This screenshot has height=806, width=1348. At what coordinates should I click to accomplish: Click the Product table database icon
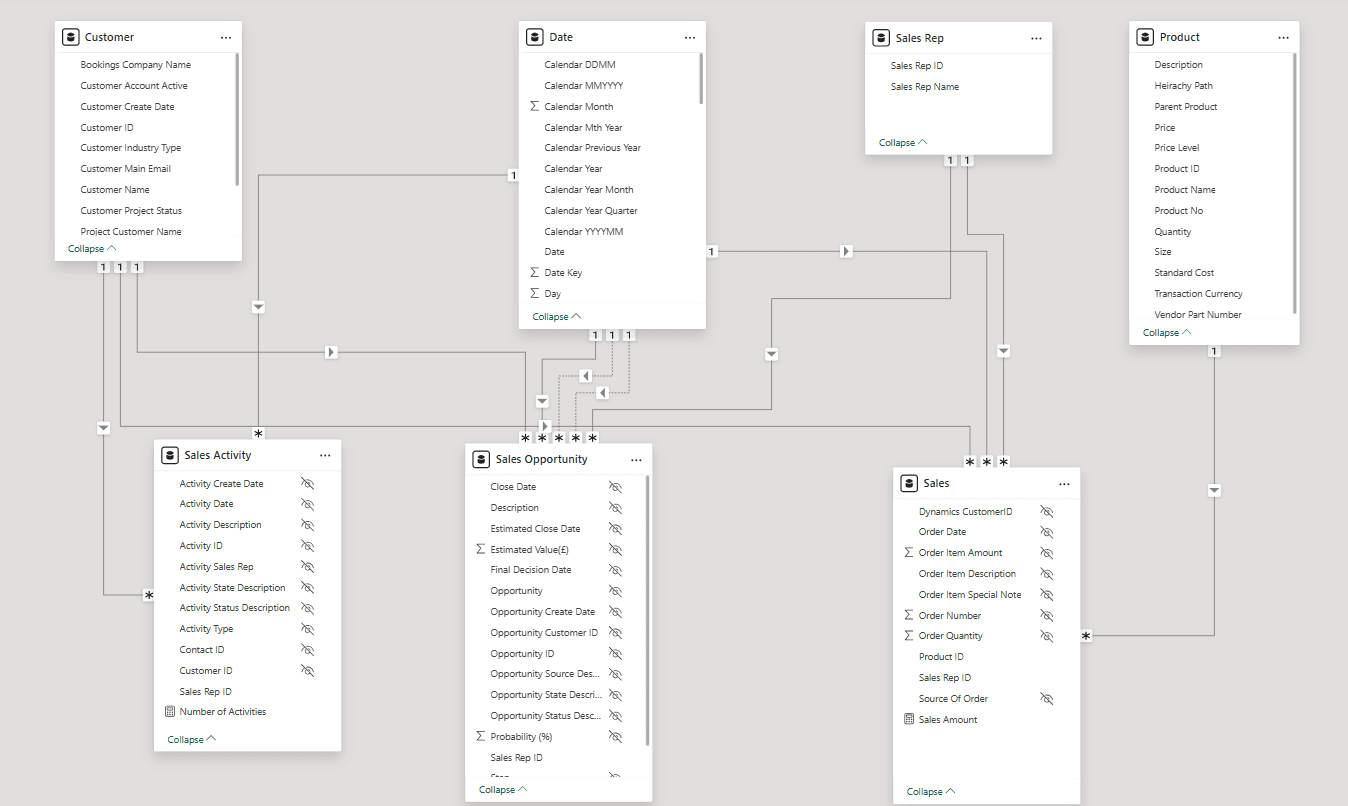coord(1145,37)
